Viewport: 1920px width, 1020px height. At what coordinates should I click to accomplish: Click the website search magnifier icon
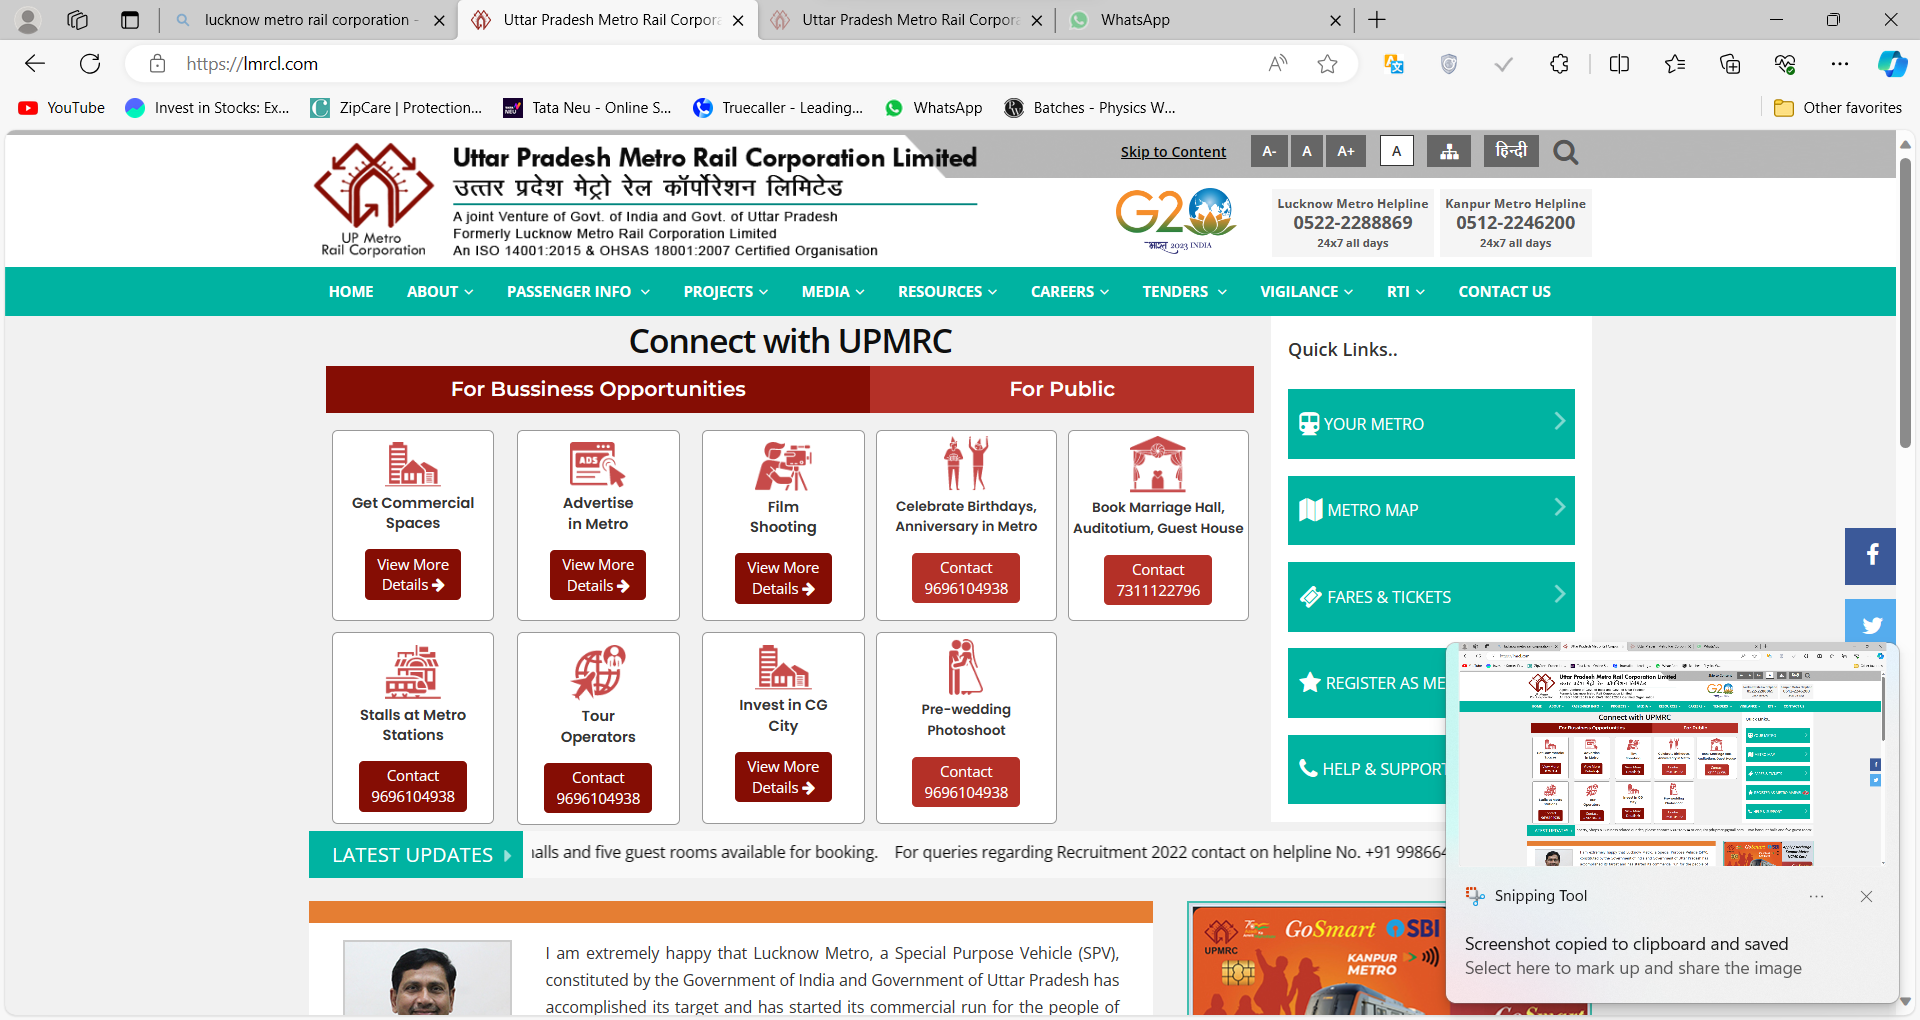pyautogui.click(x=1565, y=152)
